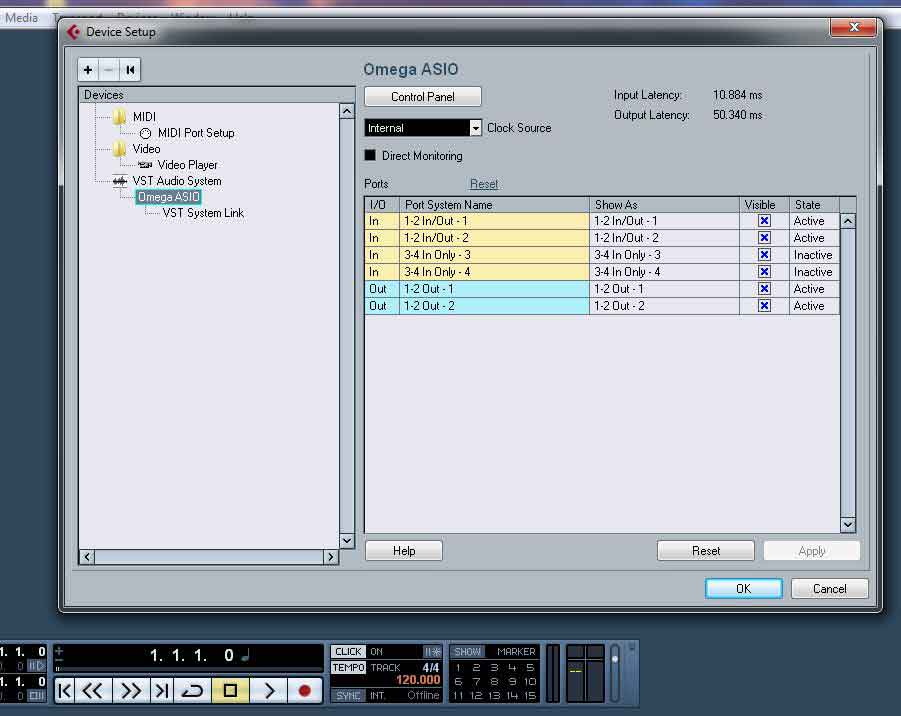Click the SHOW markers button
Image resolution: width=901 pixels, height=716 pixels.
[468, 652]
